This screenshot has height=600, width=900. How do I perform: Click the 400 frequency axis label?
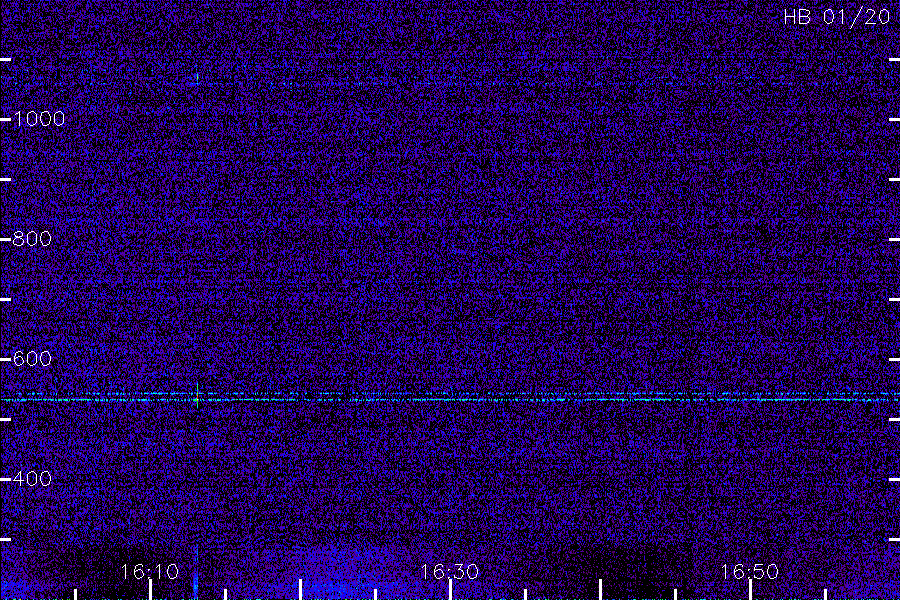[32, 479]
